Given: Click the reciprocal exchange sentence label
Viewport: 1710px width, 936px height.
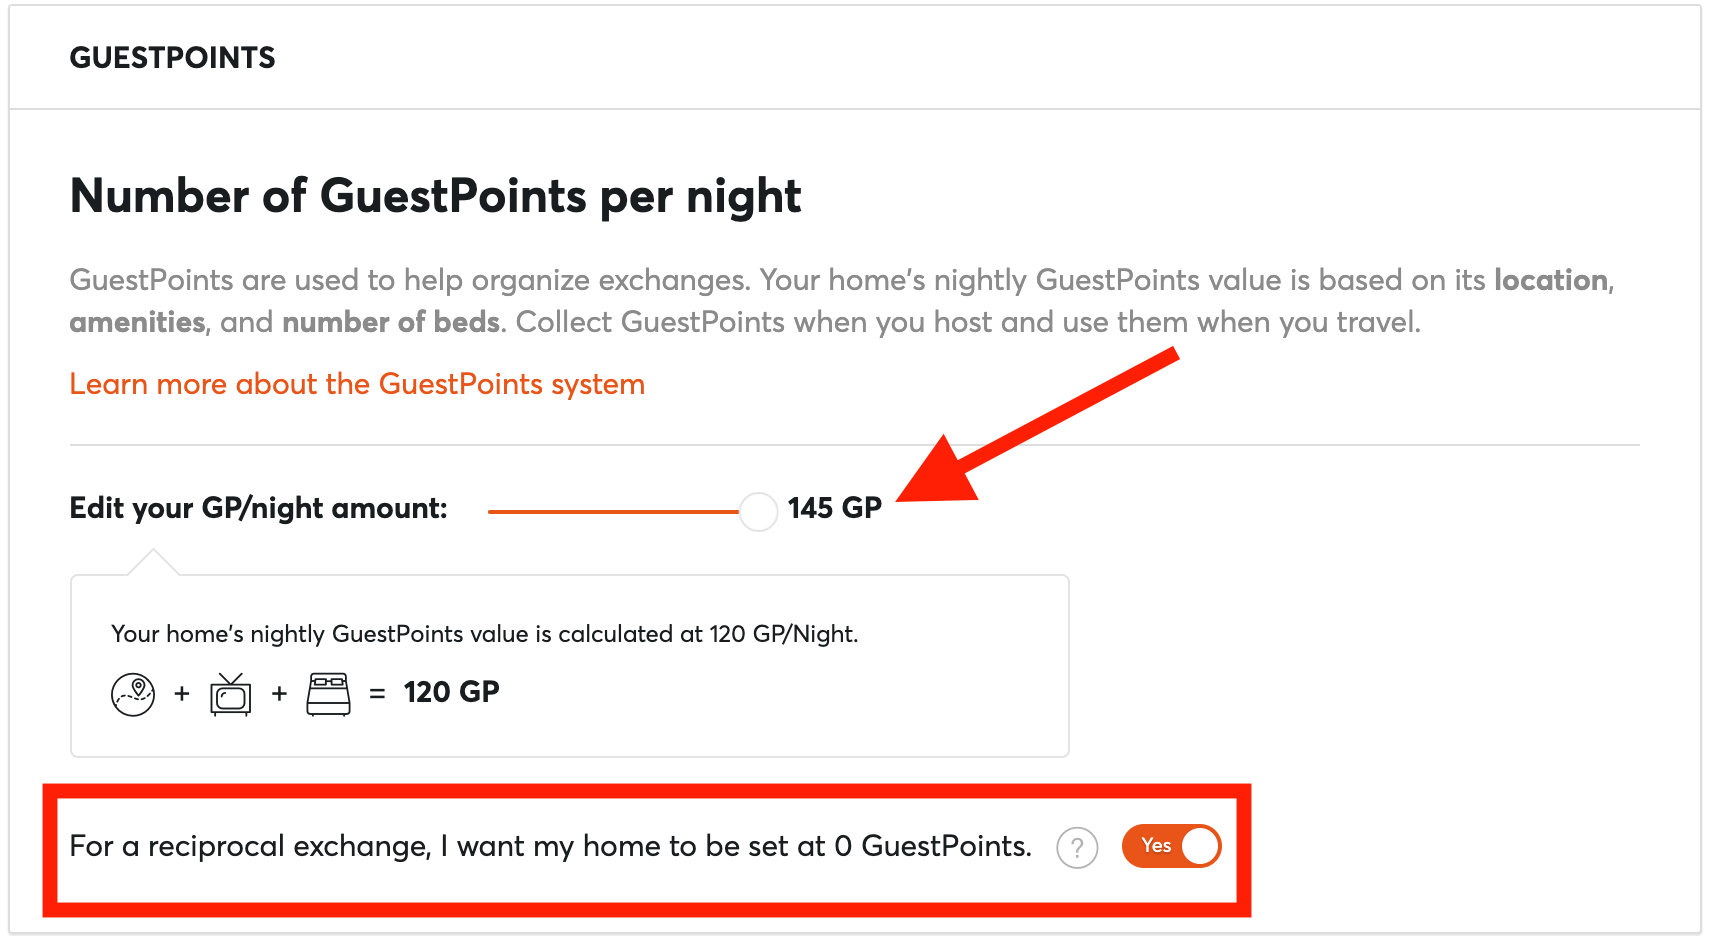Looking at the screenshot, I should (550, 847).
